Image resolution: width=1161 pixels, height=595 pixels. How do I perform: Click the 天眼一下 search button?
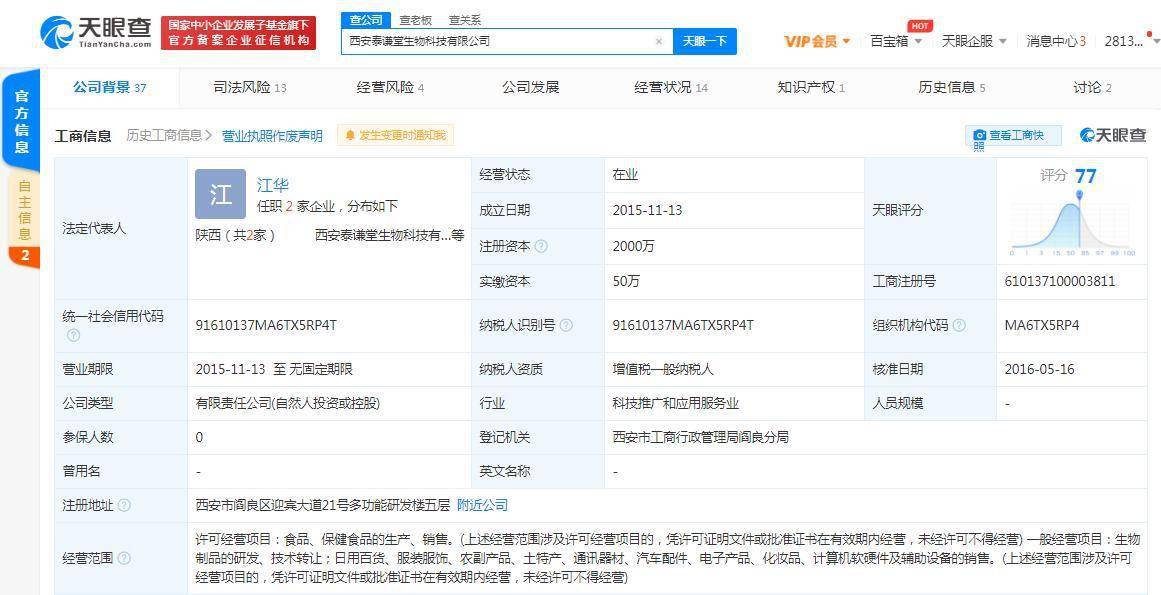tap(704, 41)
